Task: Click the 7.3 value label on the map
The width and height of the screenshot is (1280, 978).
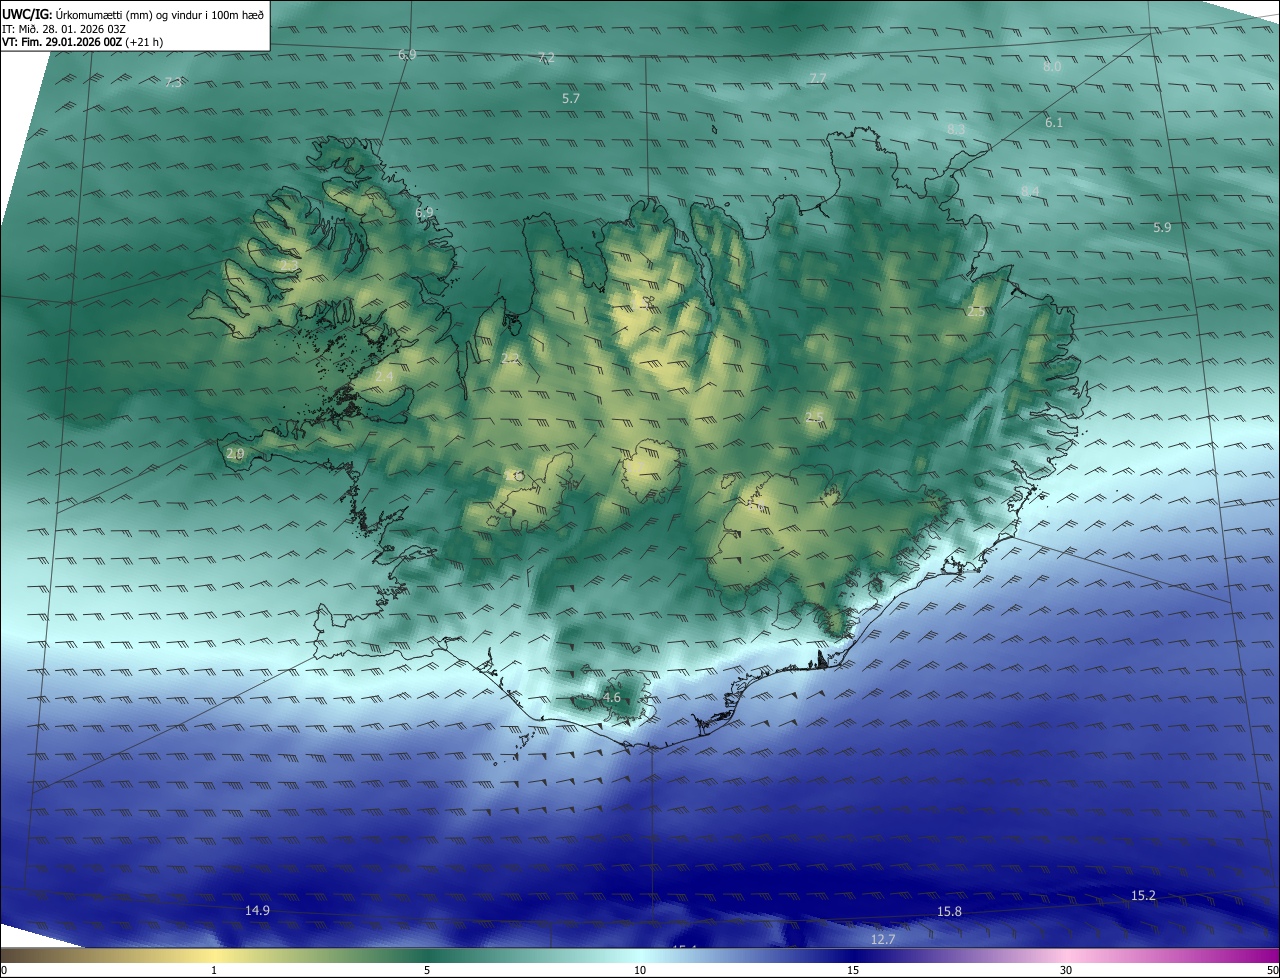Action: point(173,82)
